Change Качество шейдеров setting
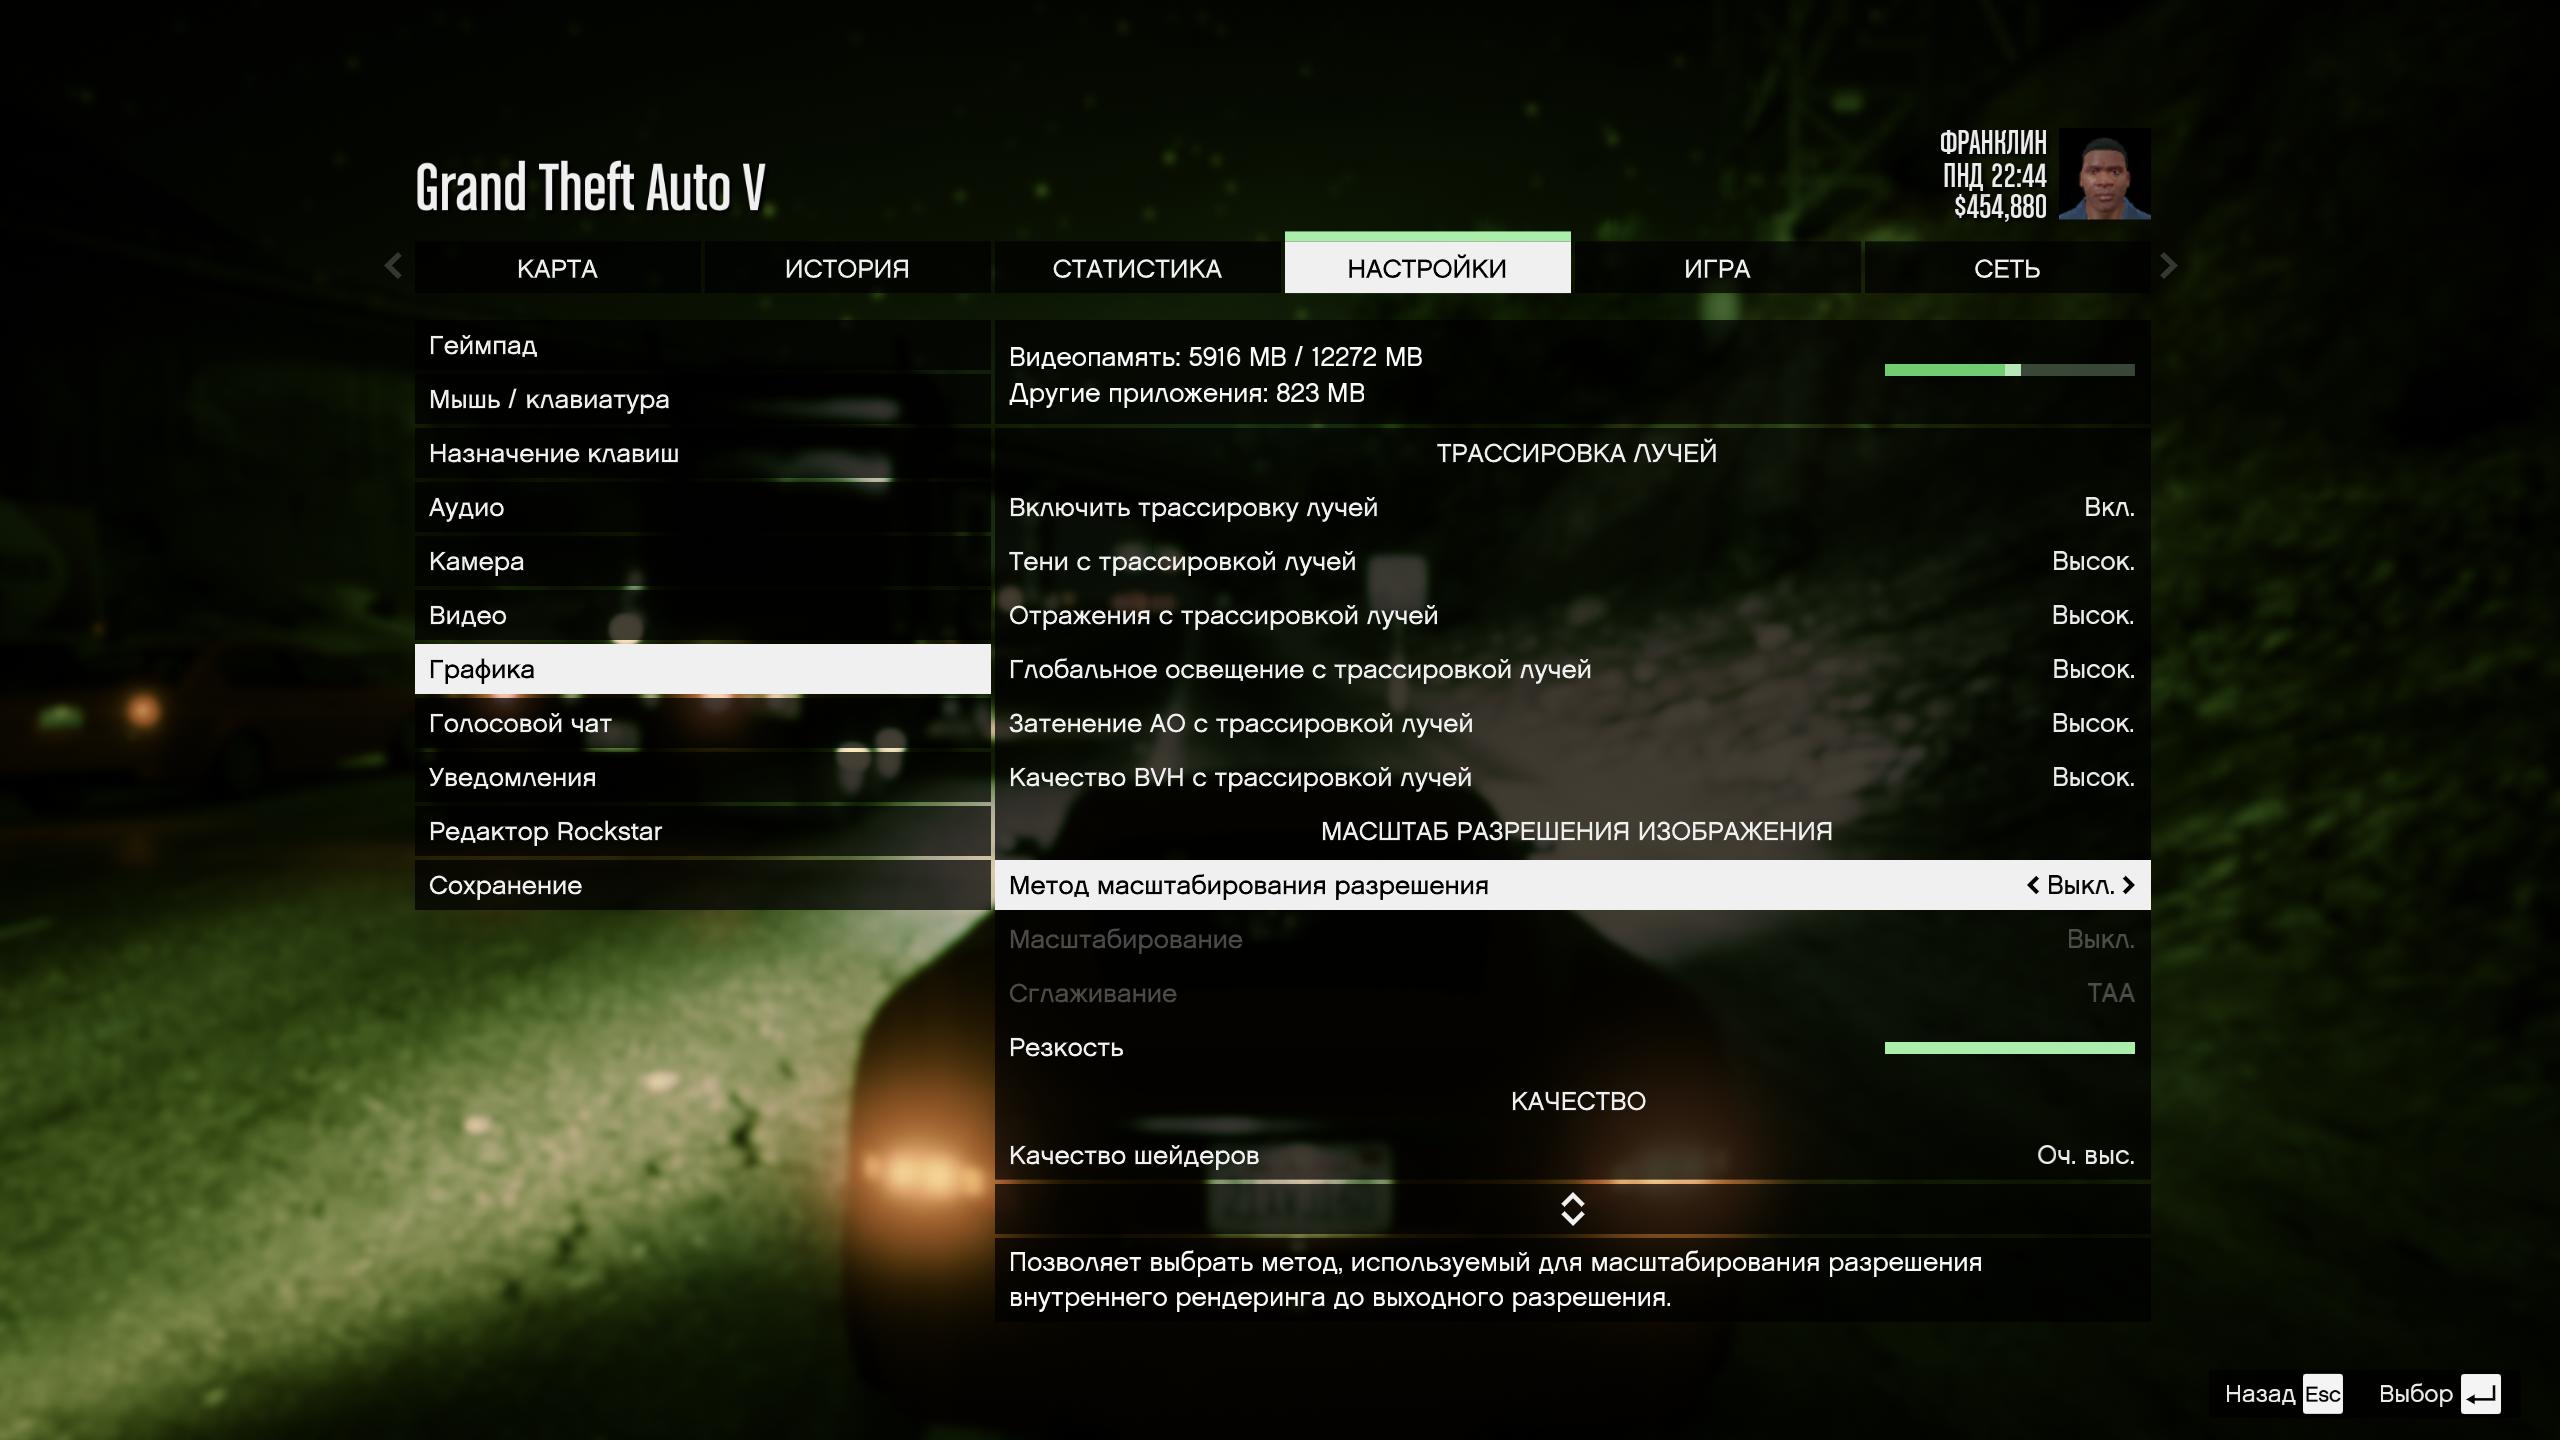The image size is (2560, 1440). tap(1573, 1155)
